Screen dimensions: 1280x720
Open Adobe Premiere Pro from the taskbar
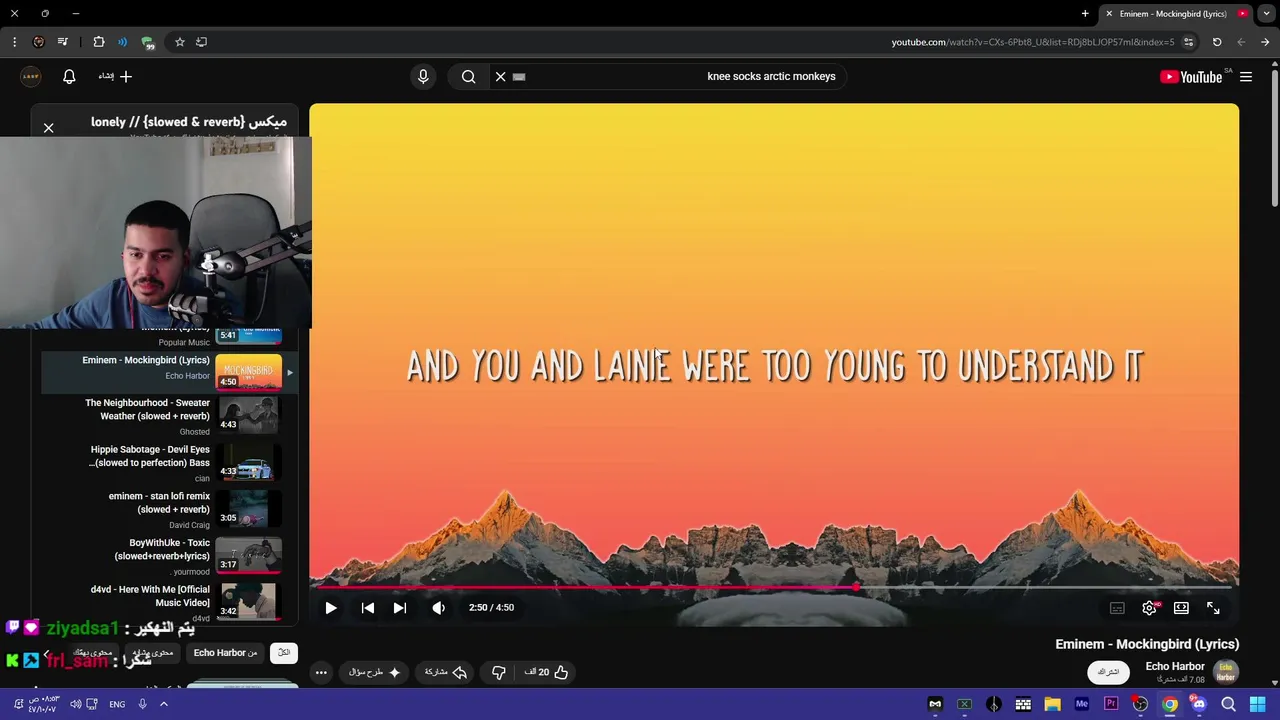[1110, 704]
